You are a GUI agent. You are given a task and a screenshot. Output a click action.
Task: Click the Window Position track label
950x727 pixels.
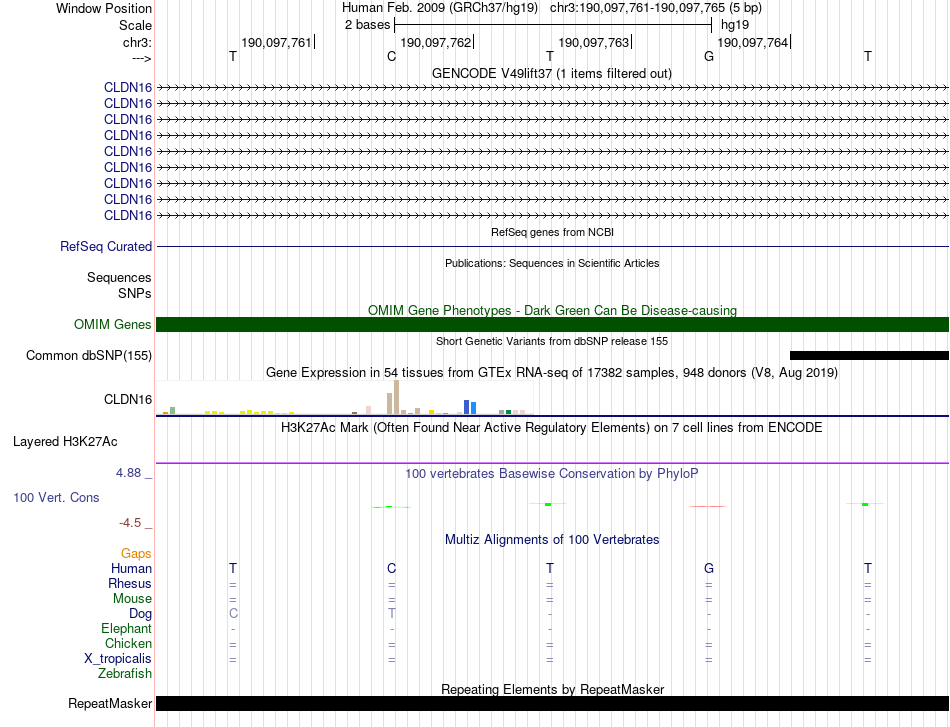pyautogui.click(x=104, y=8)
